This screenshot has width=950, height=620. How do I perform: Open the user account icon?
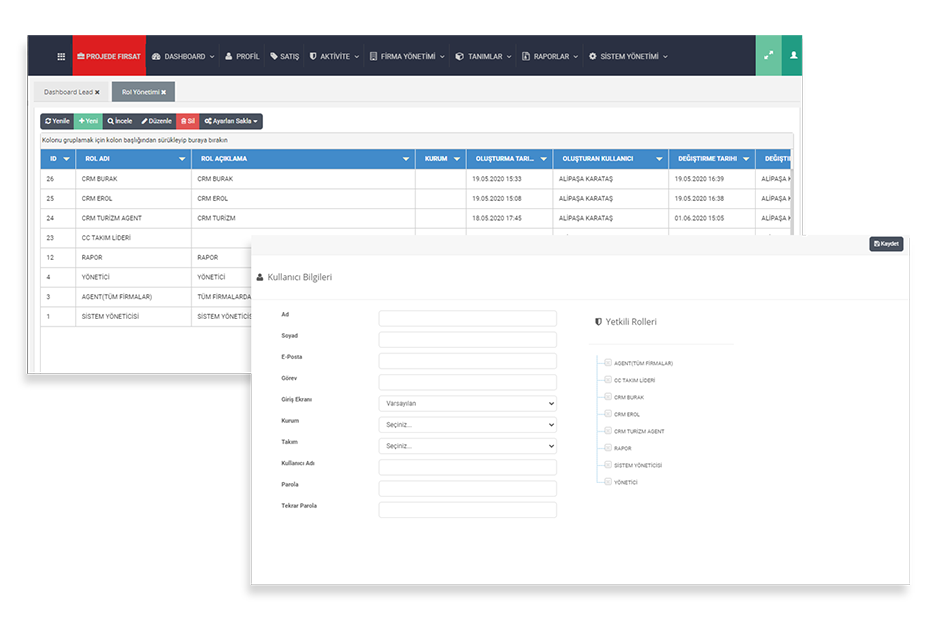pyautogui.click(x=794, y=56)
